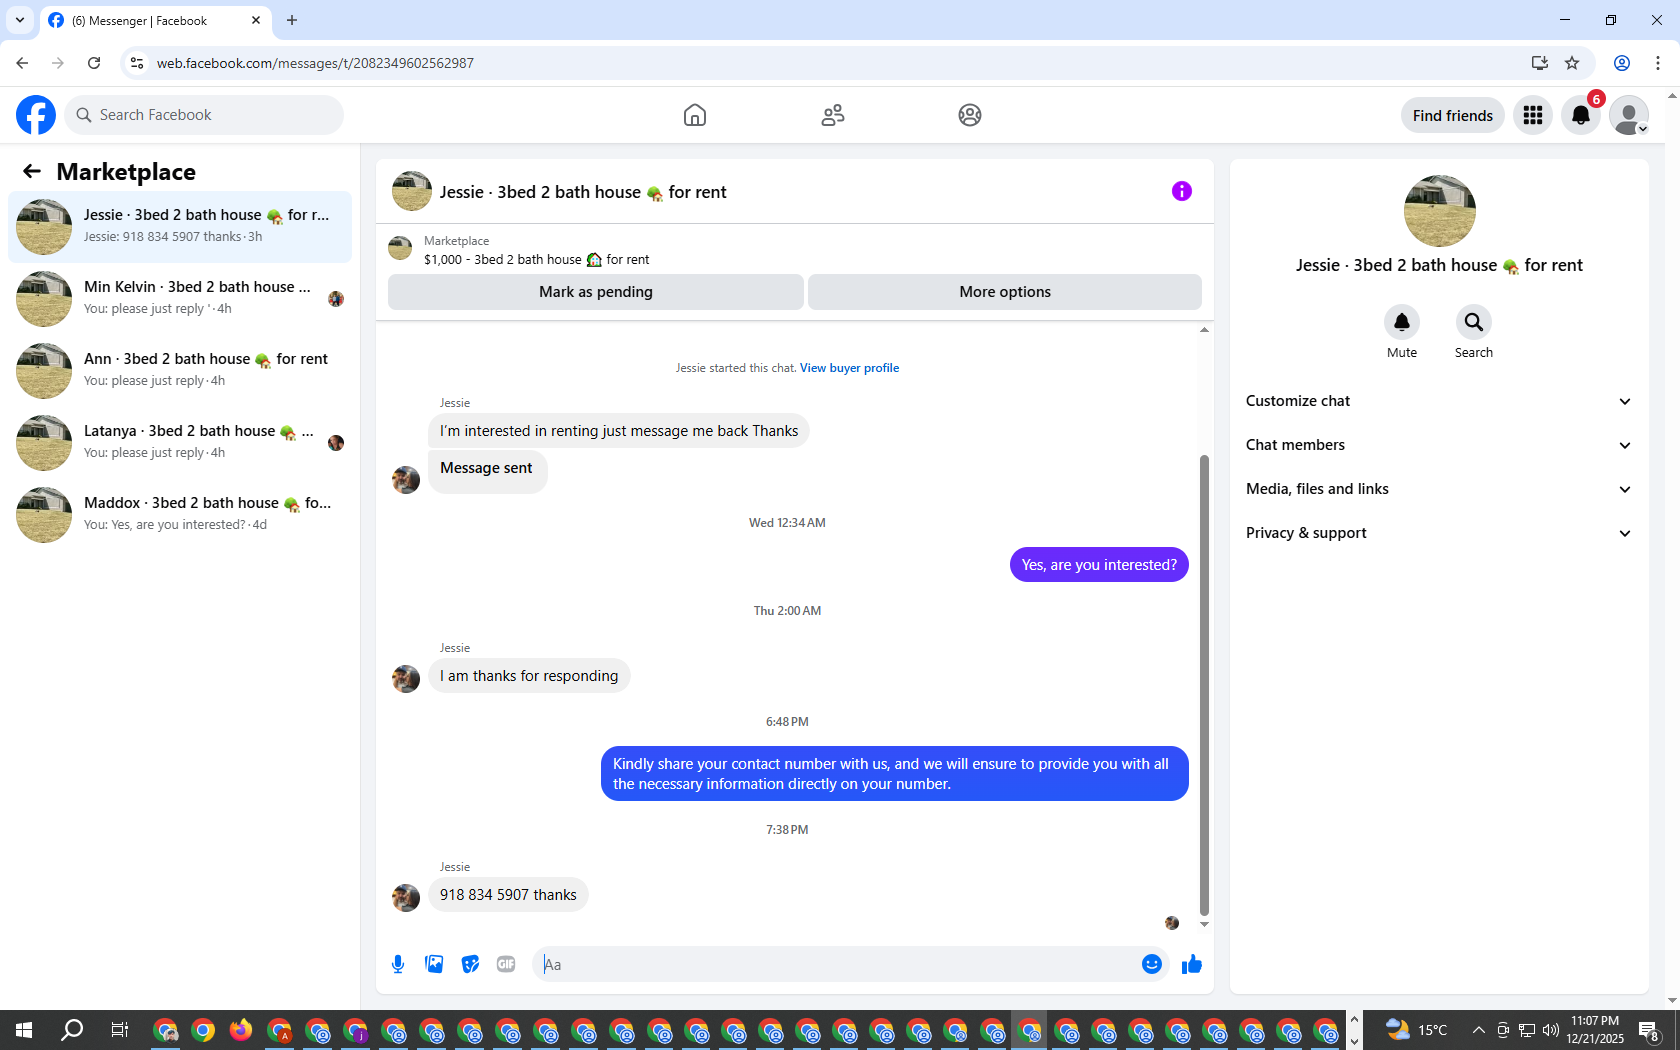1680x1050 pixels.
Task: Open the taskbar clock showing 11:07 PM
Action: pyautogui.click(x=1595, y=1030)
